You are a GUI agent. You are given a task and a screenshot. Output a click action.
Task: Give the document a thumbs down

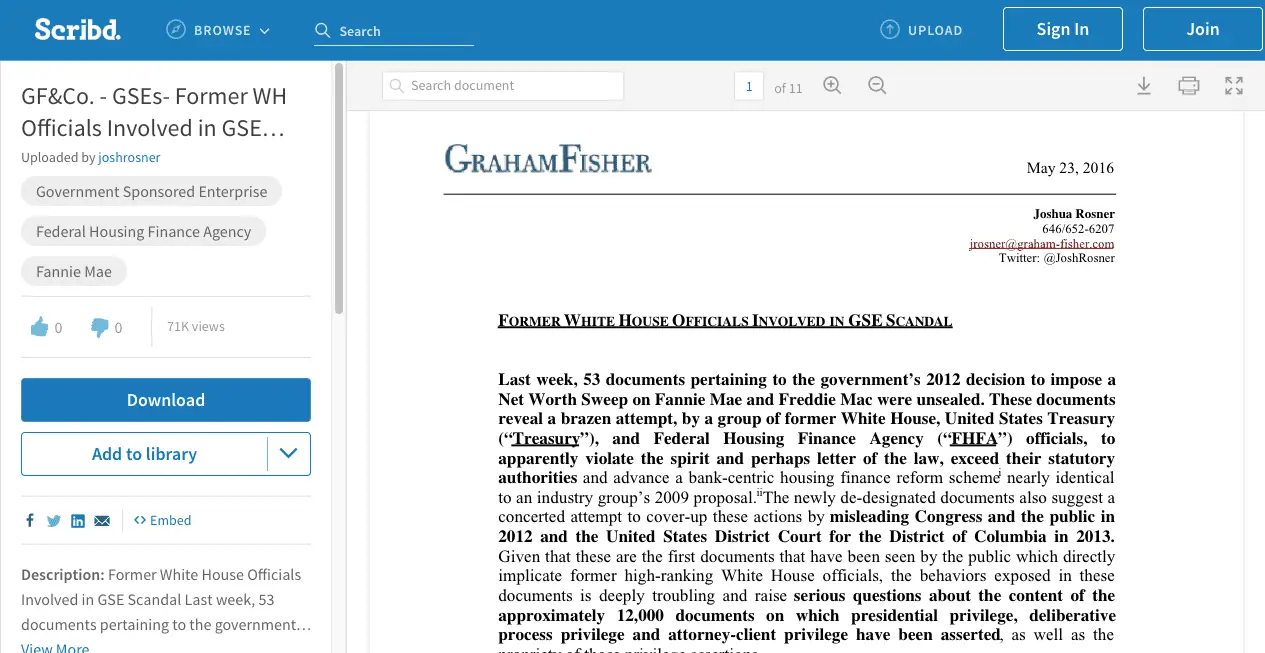pyautogui.click(x=99, y=327)
